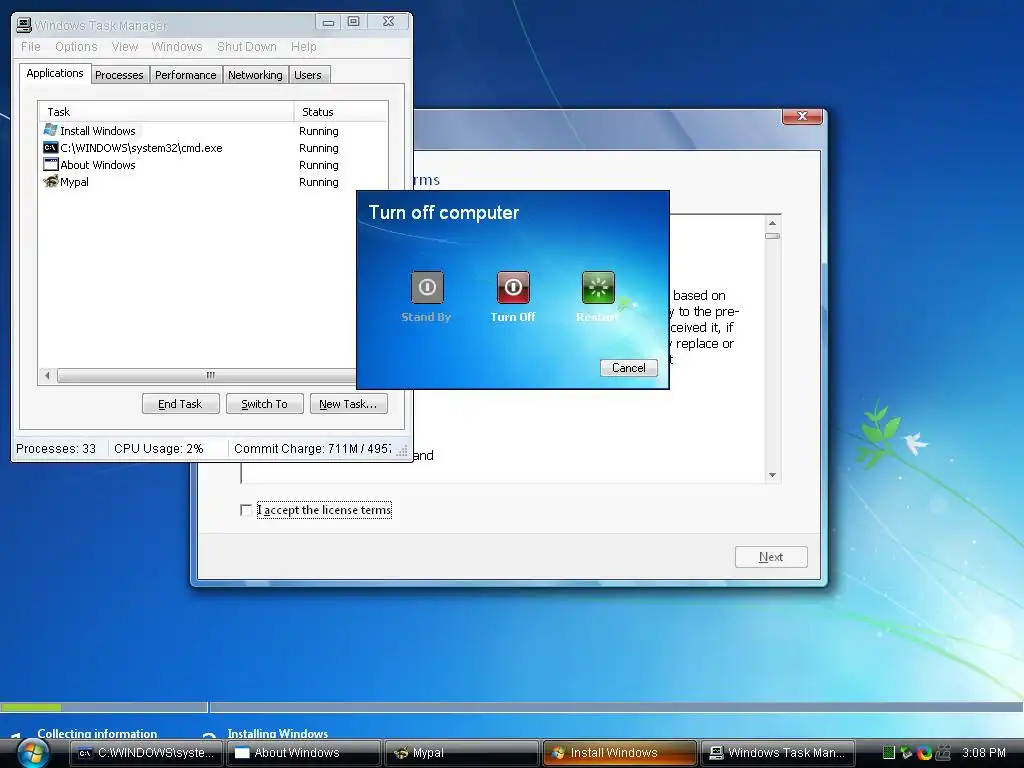The image size is (1024, 768).
Task: Cancel the Turn off computer dialog
Action: tap(628, 368)
